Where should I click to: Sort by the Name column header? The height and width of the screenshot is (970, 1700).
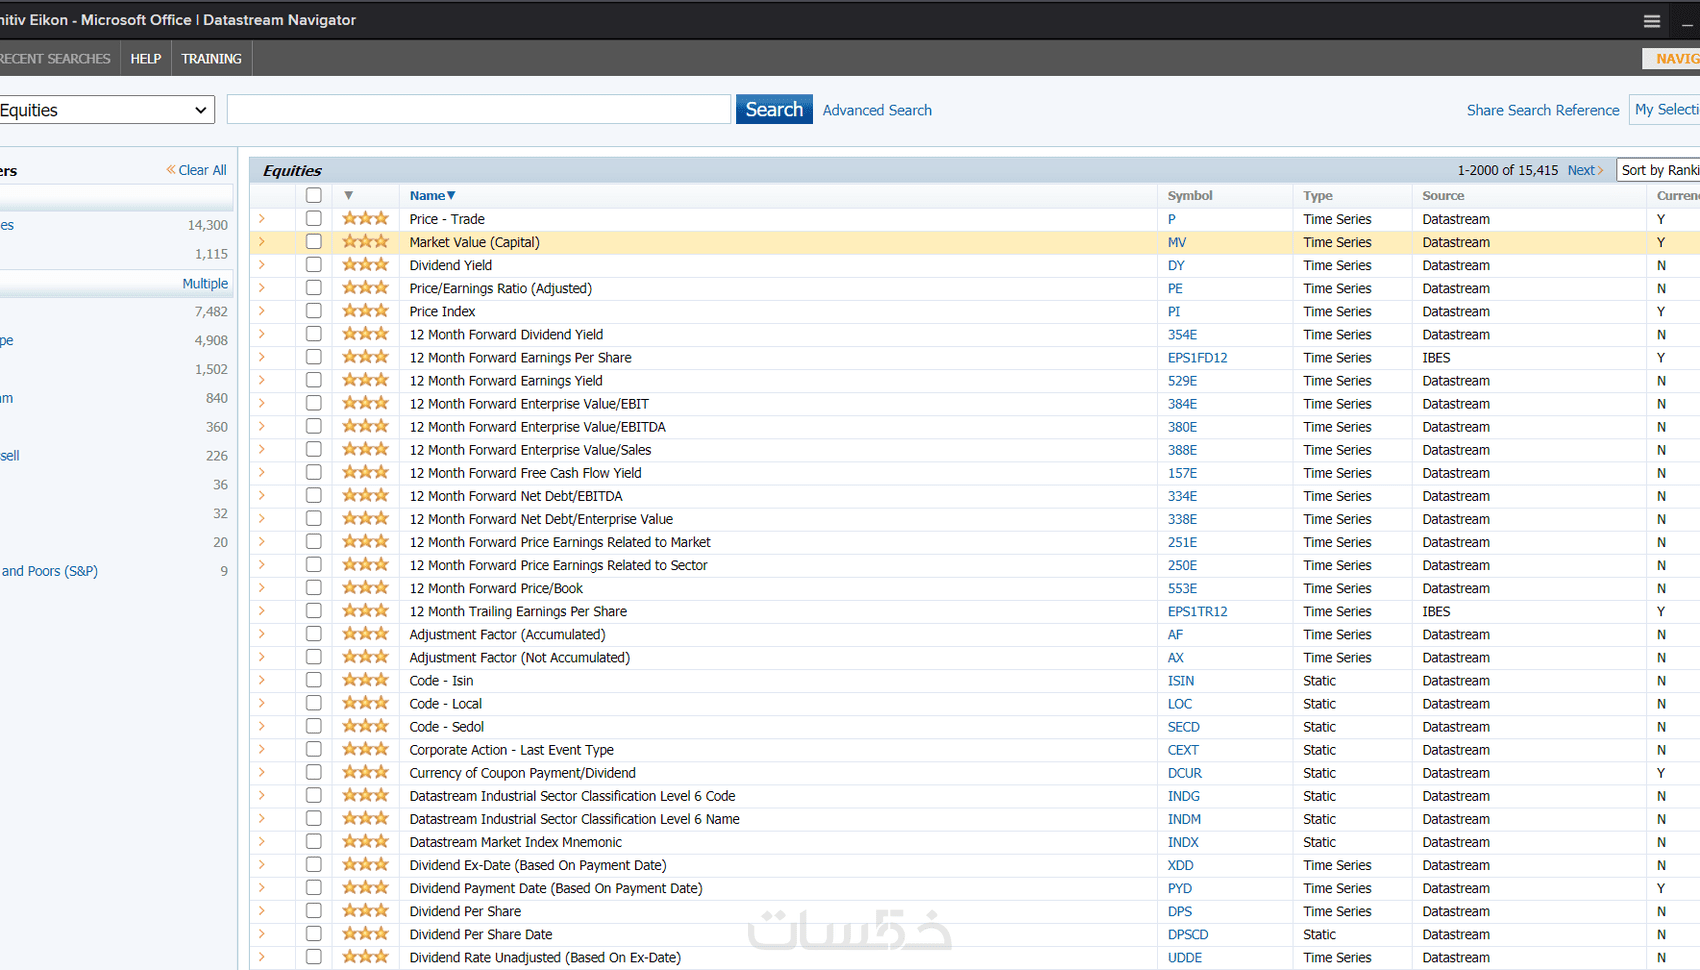pos(432,196)
